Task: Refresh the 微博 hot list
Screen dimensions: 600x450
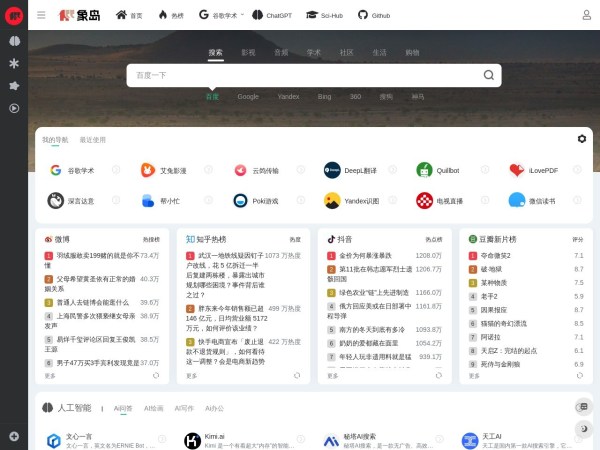Action: tap(156, 376)
